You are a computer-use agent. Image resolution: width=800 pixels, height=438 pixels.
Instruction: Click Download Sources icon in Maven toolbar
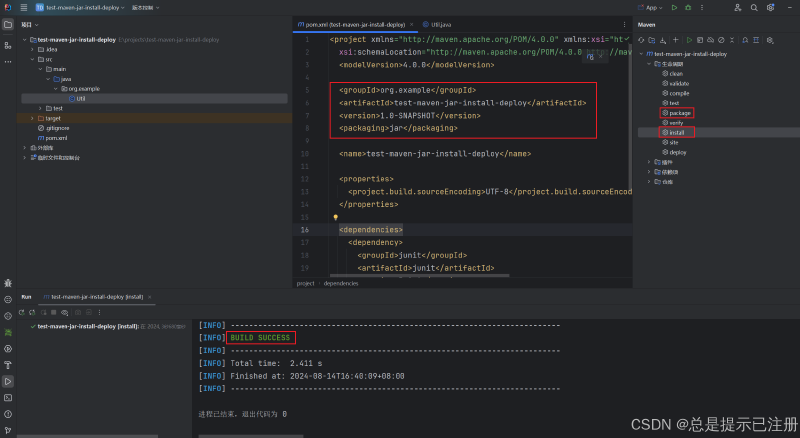pyautogui.click(x=663, y=40)
